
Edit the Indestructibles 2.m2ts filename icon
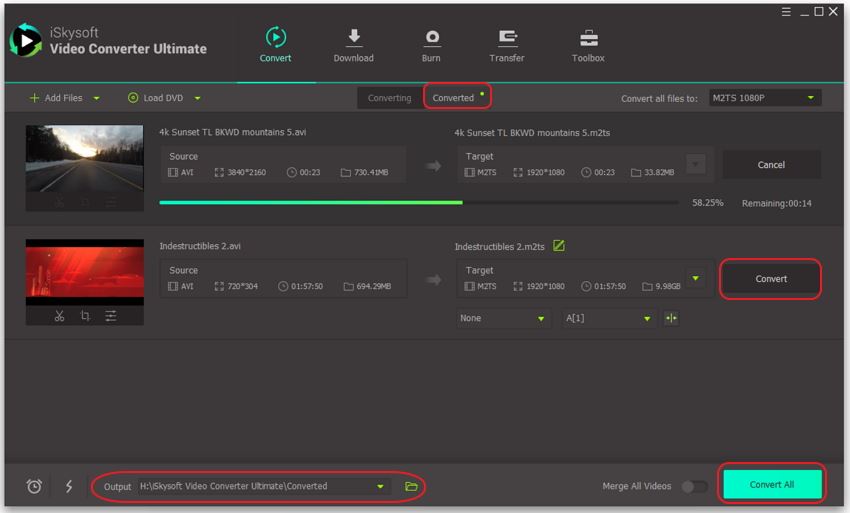tap(559, 246)
